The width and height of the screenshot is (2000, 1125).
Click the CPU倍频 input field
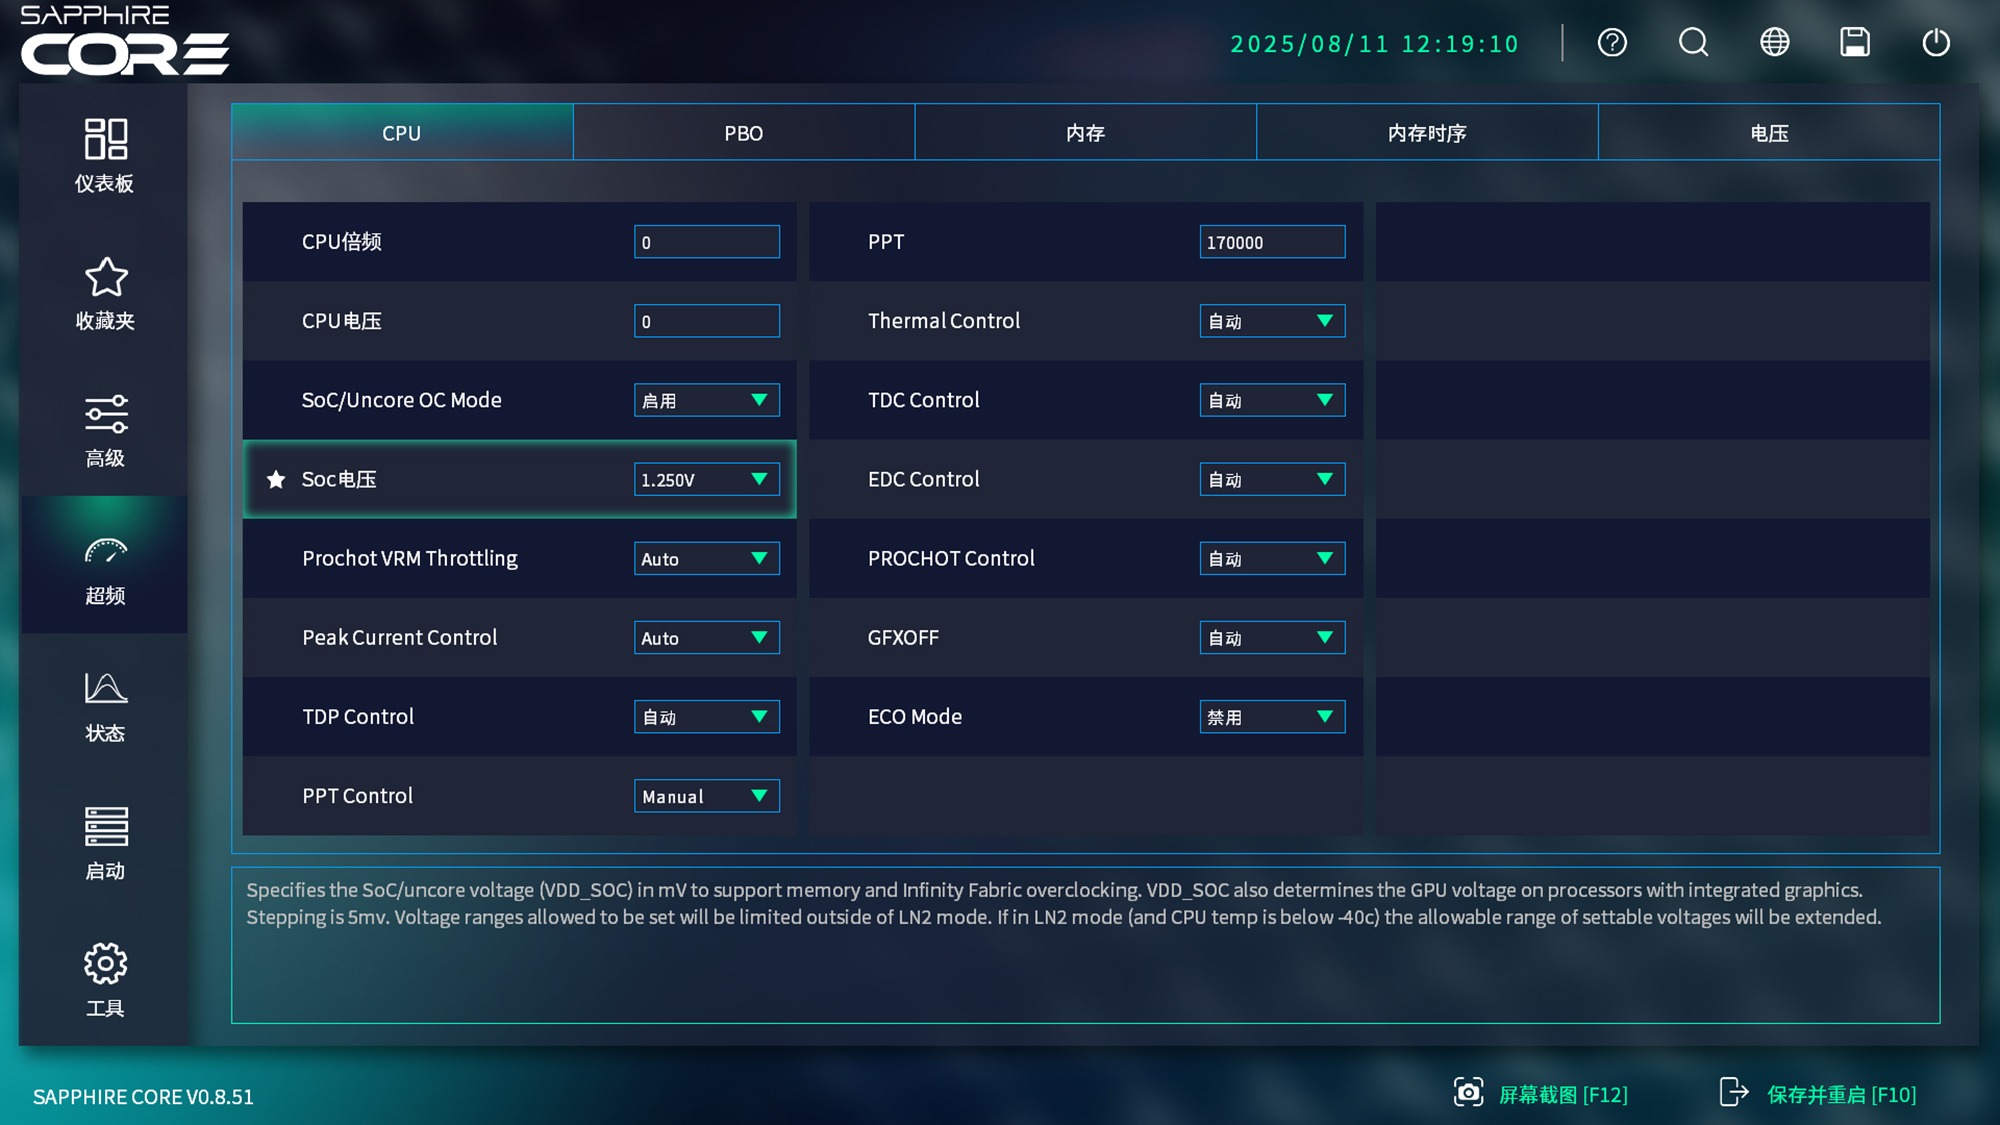tap(706, 242)
